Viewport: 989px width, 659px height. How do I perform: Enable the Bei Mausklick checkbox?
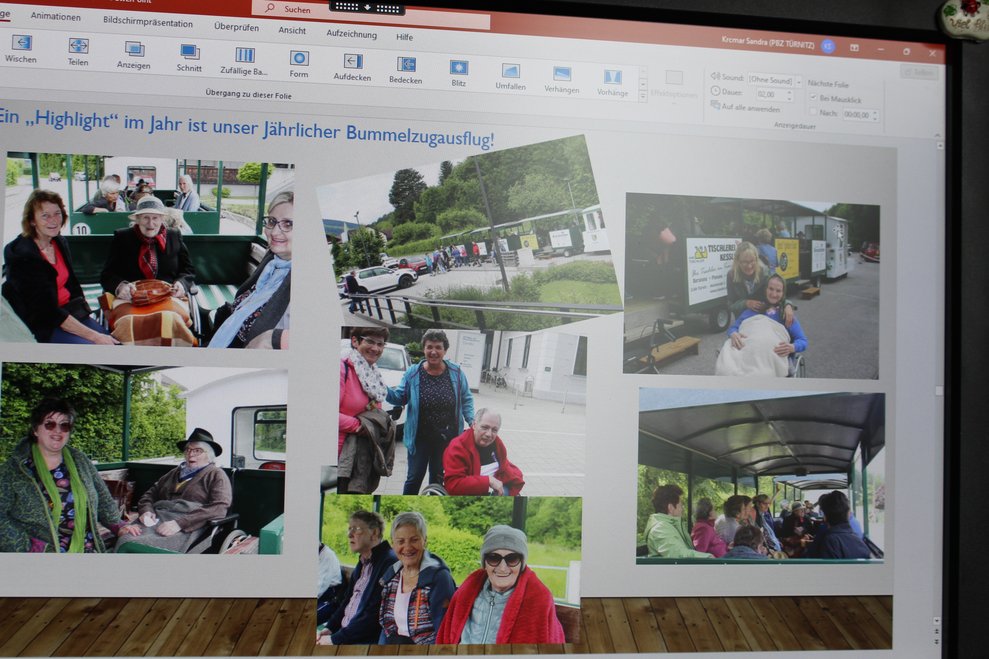point(814,98)
